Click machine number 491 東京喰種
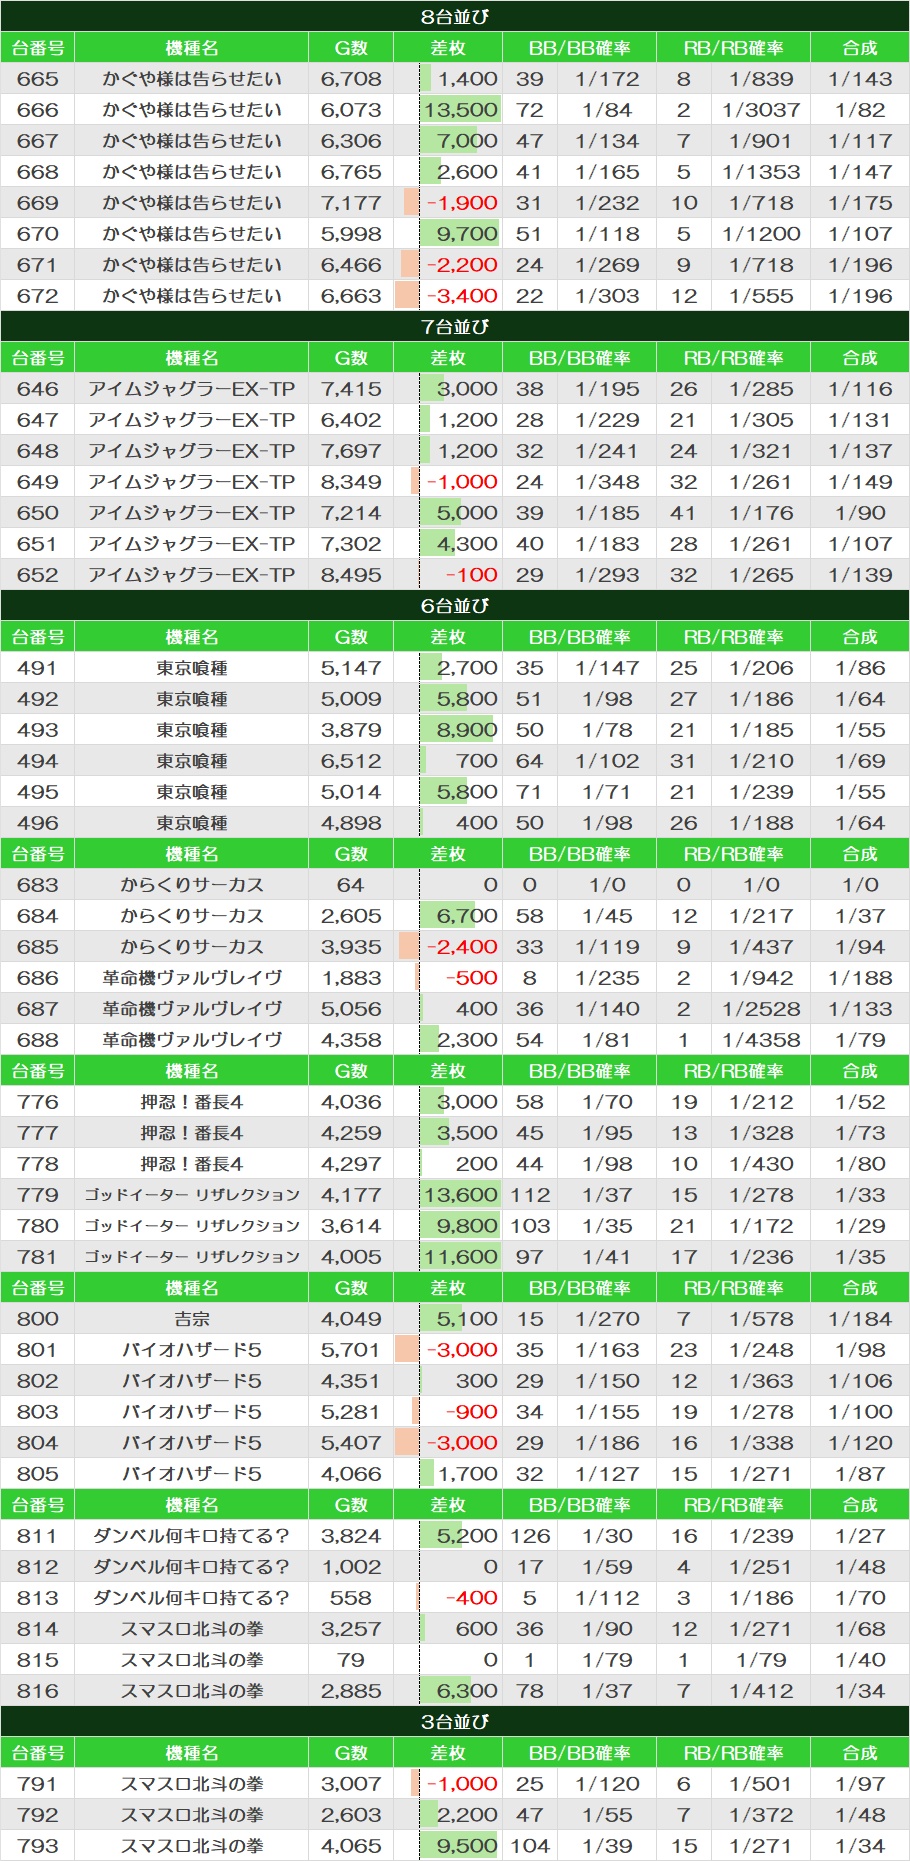910x1861 pixels. (x=38, y=668)
